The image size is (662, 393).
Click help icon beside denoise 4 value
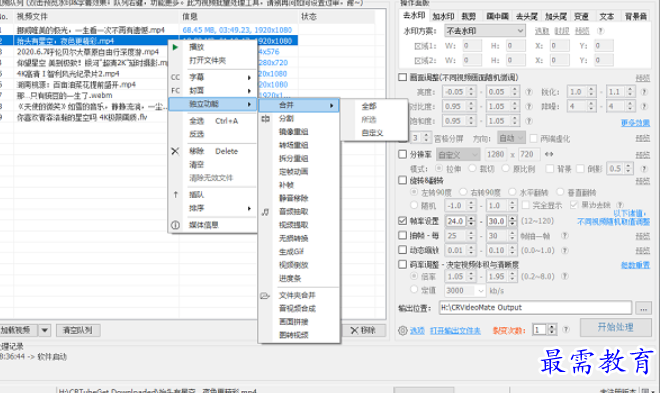pos(644,106)
